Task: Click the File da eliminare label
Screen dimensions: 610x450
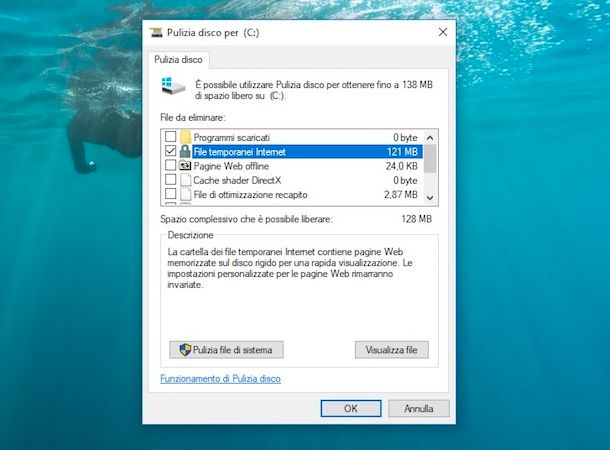Action: pyautogui.click(x=193, y=117)
